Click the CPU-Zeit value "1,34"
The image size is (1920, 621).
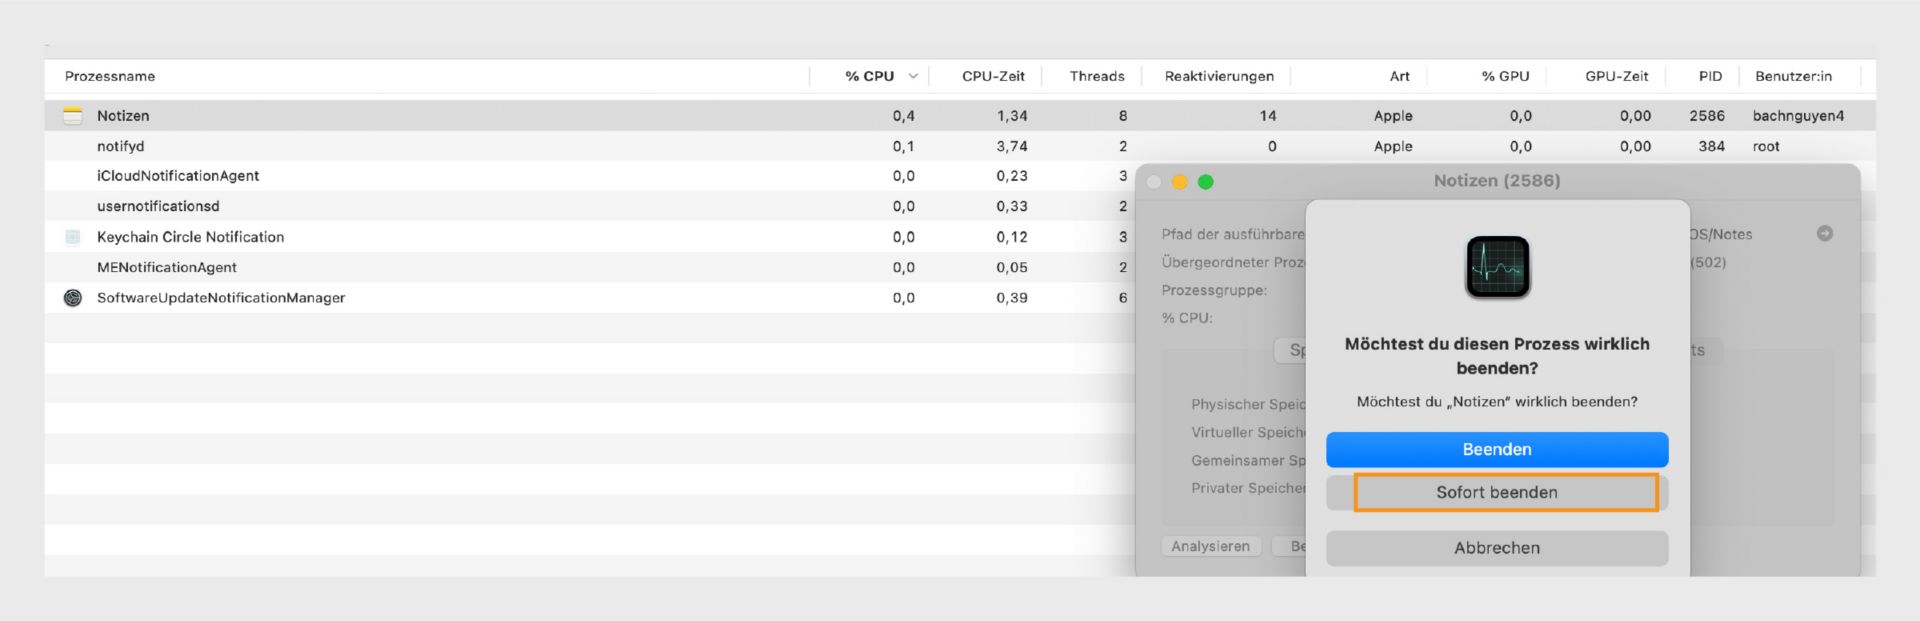click(x=1012, y=116)
